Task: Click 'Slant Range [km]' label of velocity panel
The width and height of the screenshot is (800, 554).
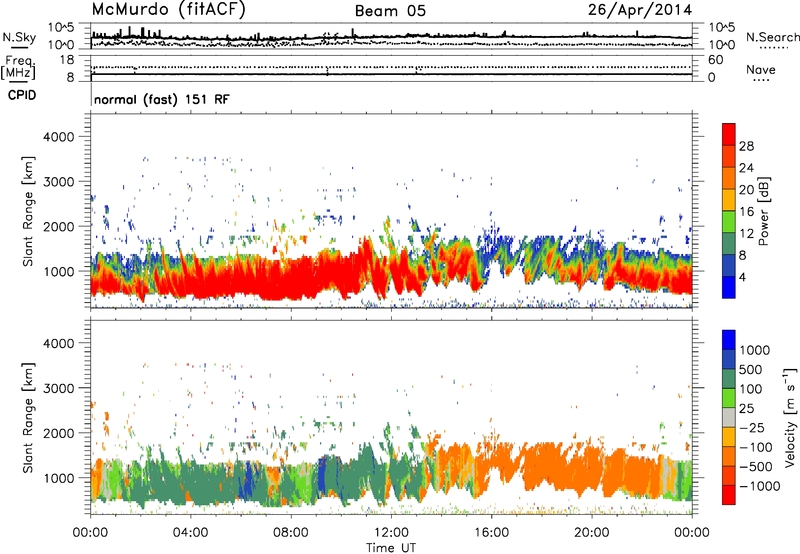Action: [28, 418]
